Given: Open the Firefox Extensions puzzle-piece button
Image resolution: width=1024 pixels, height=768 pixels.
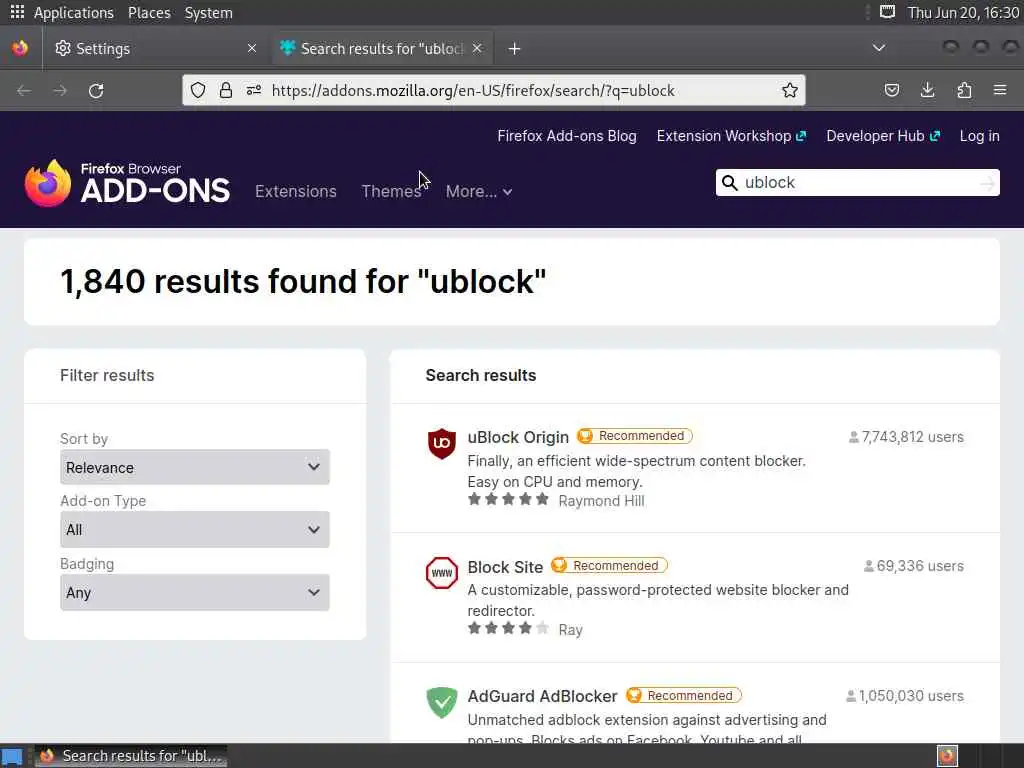Looking at the screenshot, I should coord(964,91).
